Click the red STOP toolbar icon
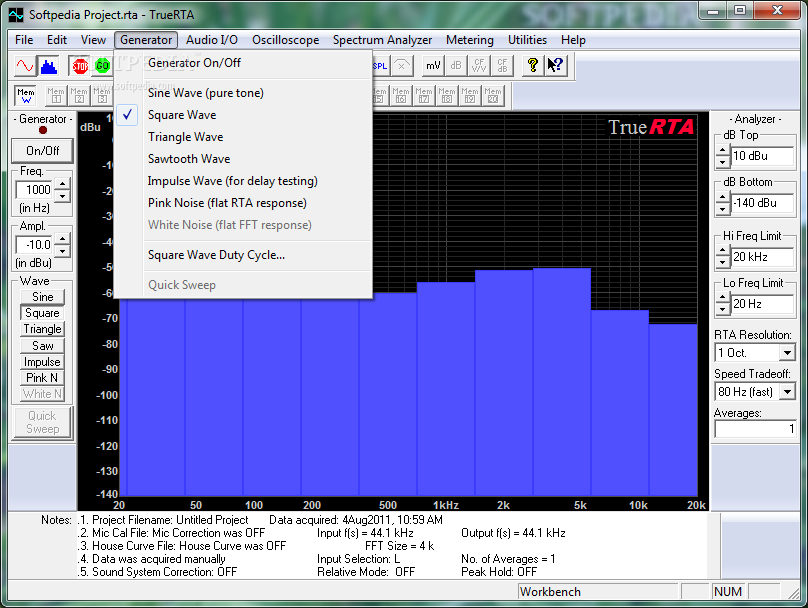The image size is (808, 608). click(x=80, y=66)
